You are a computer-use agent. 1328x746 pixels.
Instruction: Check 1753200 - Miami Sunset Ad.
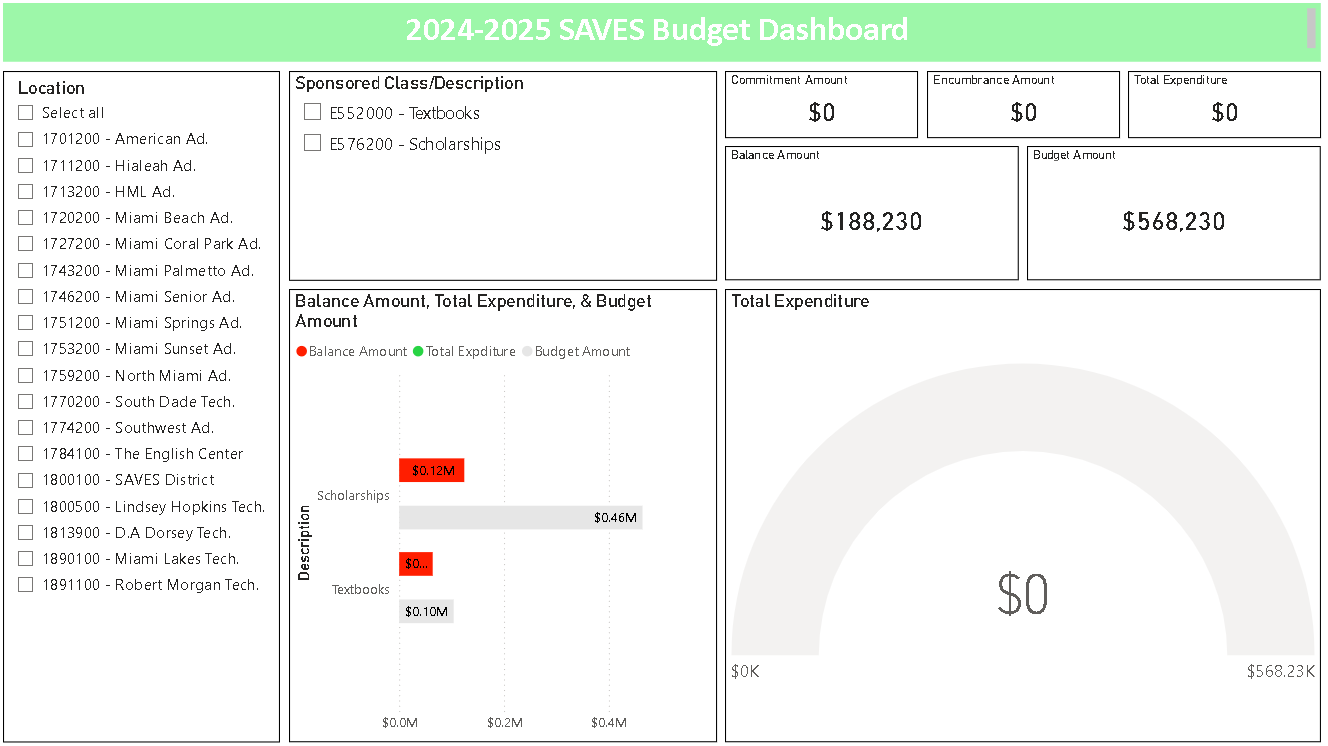26,349
